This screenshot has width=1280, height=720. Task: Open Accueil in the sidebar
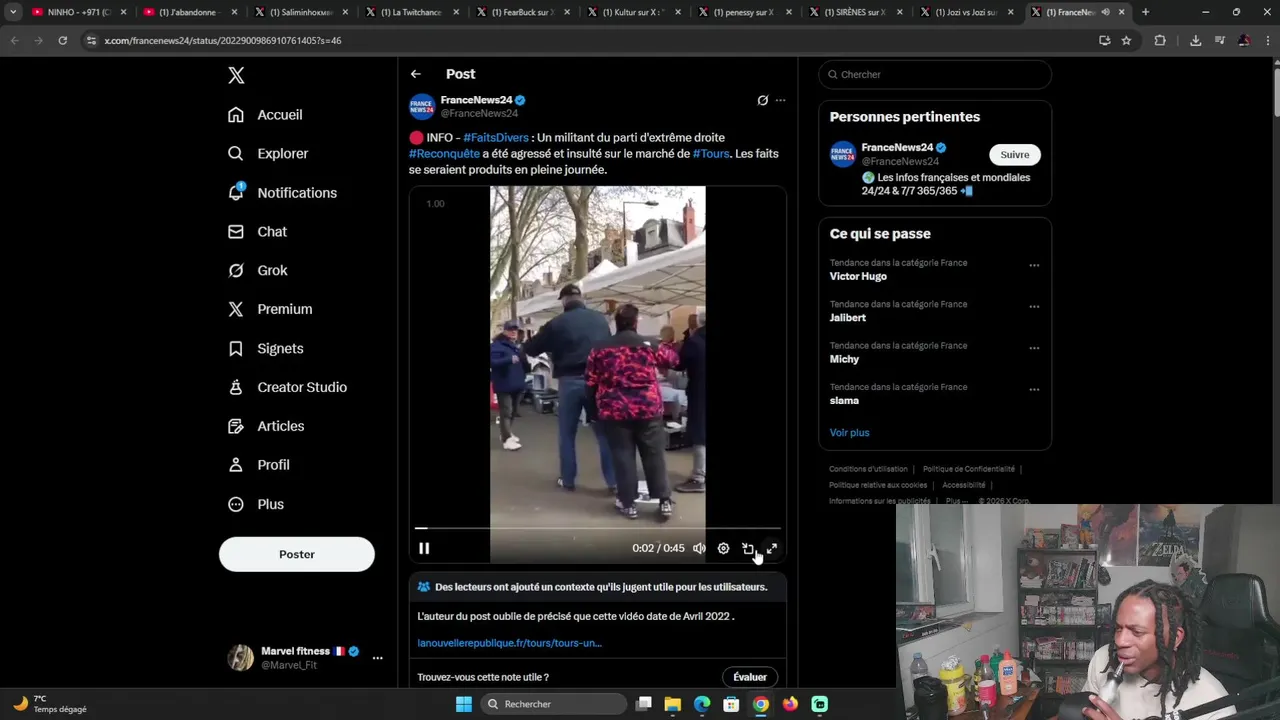tap(265, 115)
